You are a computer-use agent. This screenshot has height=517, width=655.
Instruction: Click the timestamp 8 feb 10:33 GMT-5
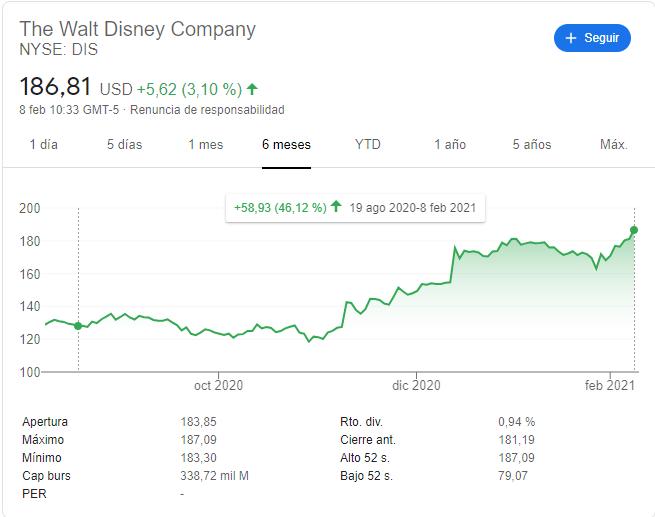coord(69,110)
